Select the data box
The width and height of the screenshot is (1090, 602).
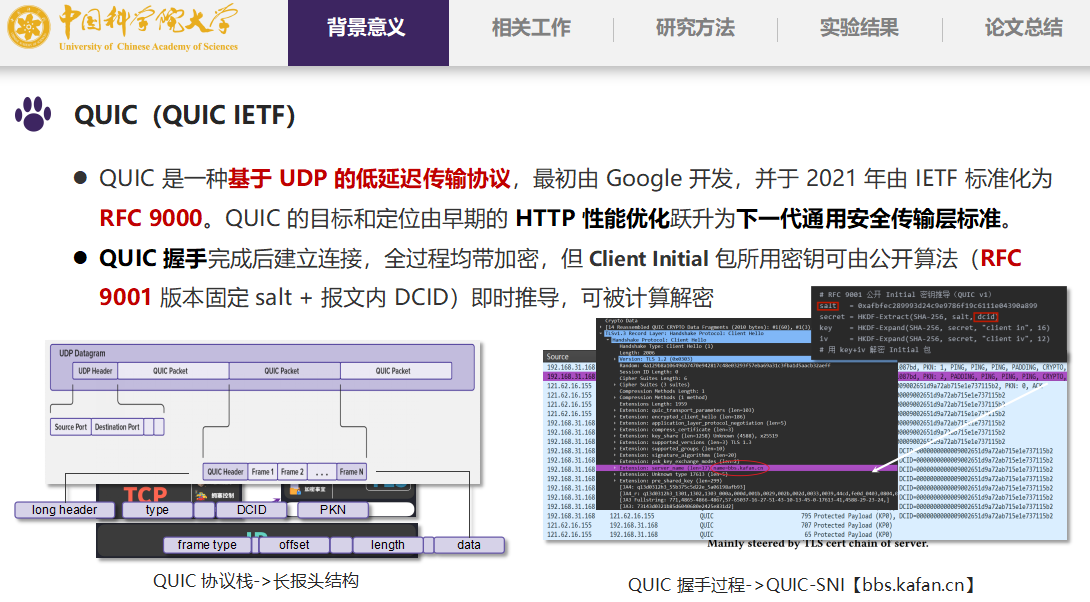click(469, 545)
